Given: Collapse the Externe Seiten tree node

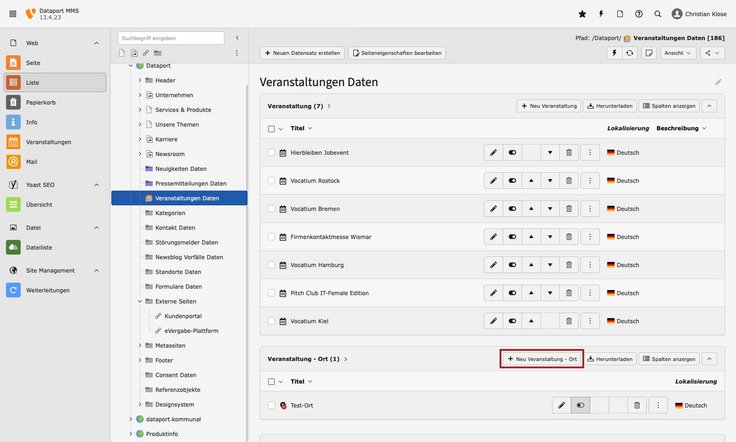Looking at the screenshot, I should [x=140, y=301].
